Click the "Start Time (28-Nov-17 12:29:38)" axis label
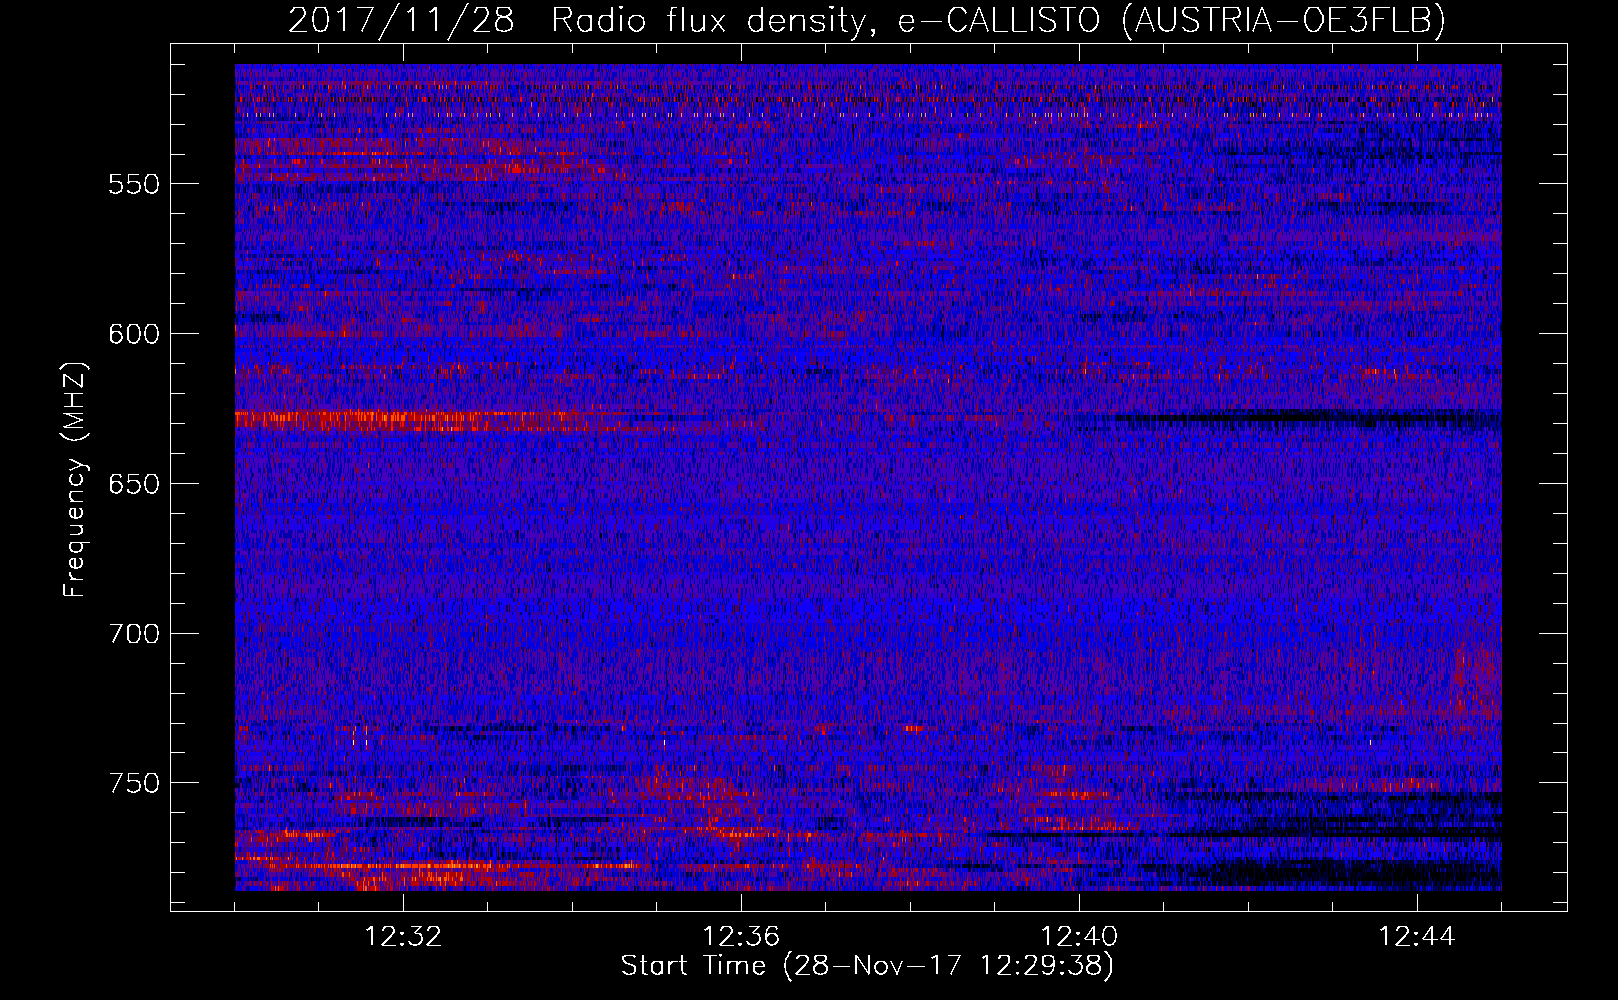The height and width of the screenshot is (1000, 1618). click(x=867, y=966)
